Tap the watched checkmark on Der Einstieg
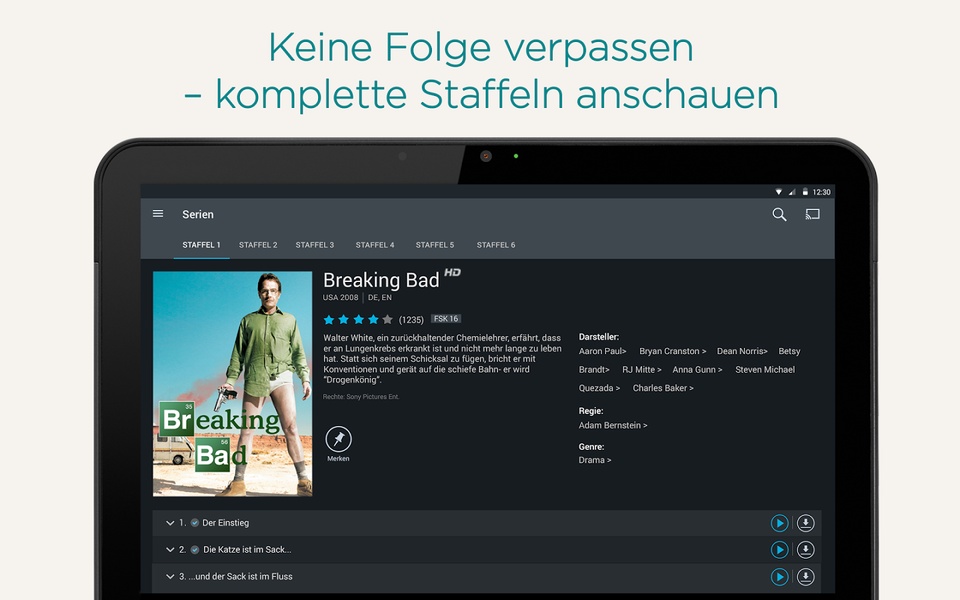The height and width of the screenshot is (600, 960). 195,523
